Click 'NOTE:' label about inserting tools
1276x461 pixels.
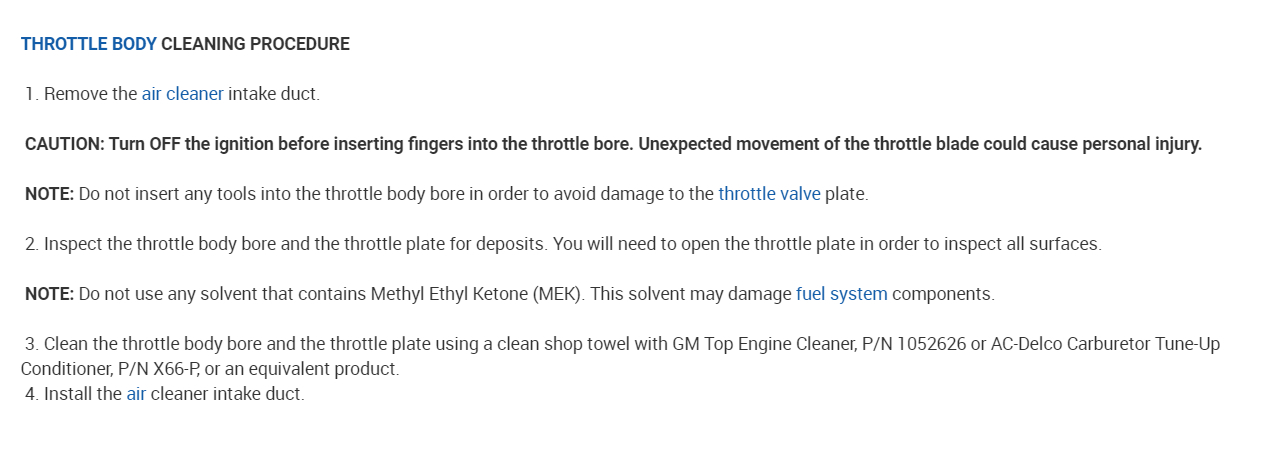tap(49, 194)
